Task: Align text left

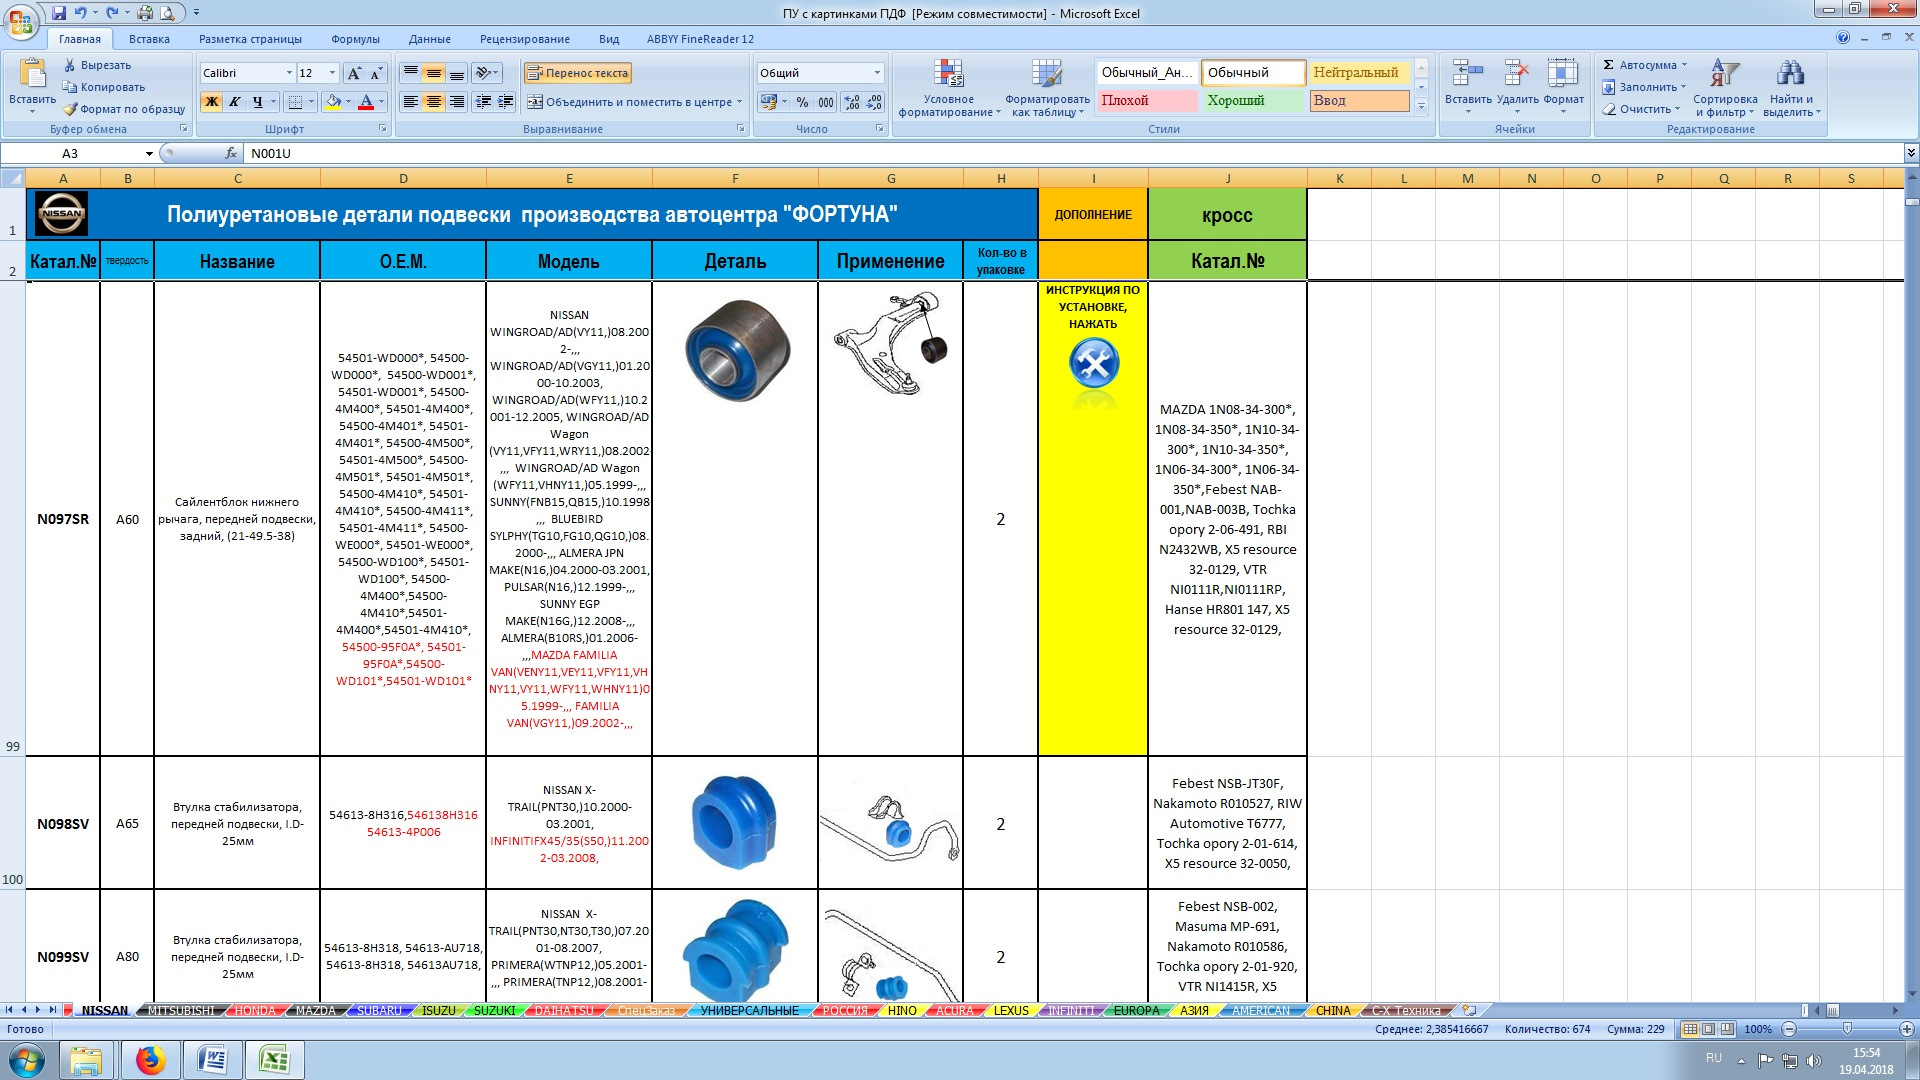Action: point(410,102)
